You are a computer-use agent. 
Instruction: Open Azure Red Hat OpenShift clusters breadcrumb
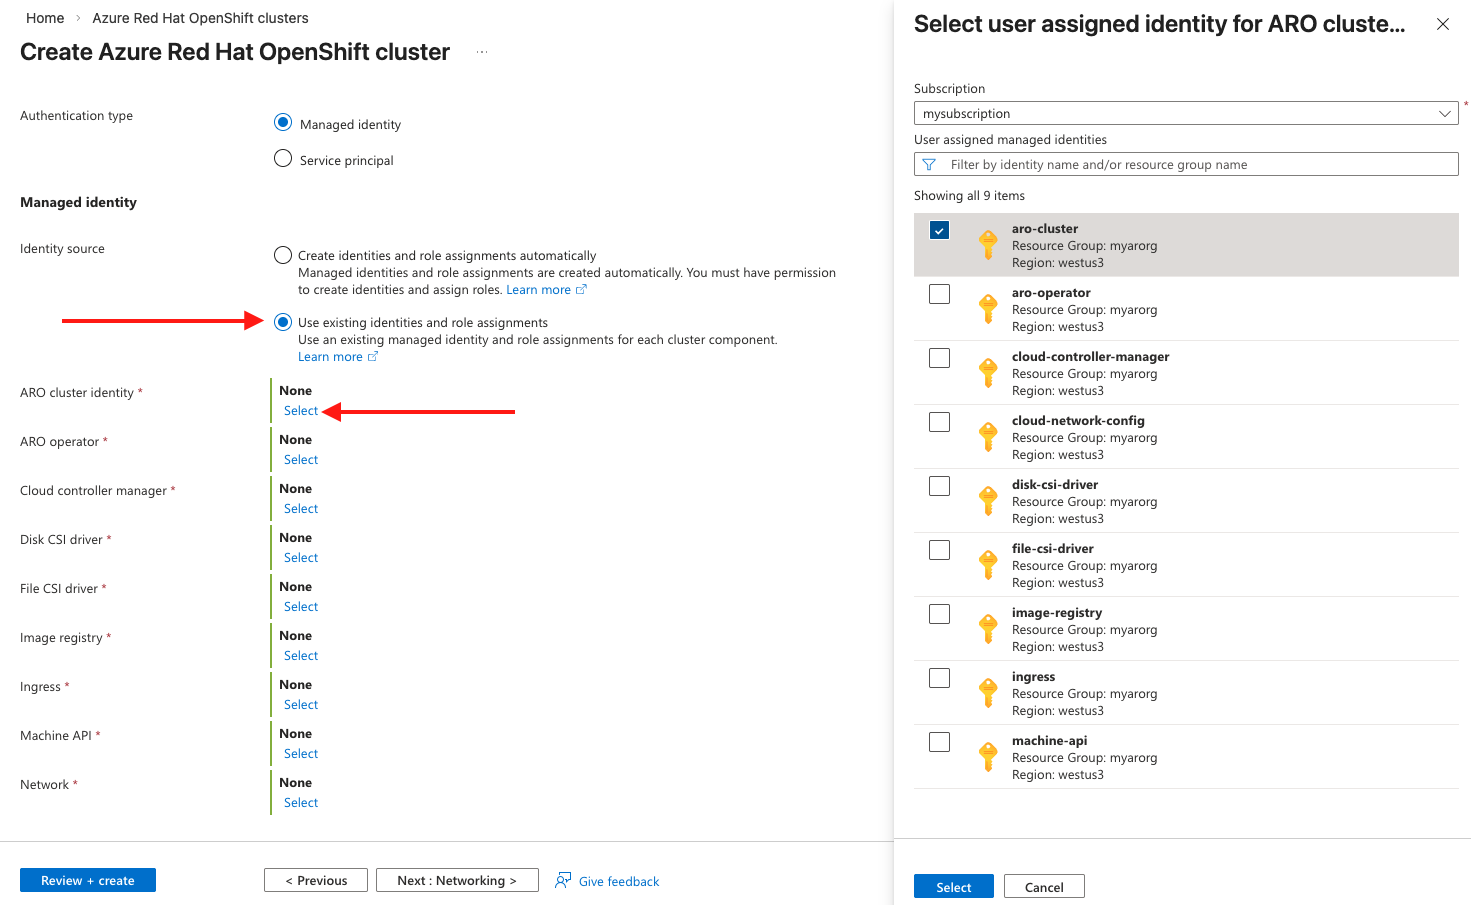click(x=200, y=18)
